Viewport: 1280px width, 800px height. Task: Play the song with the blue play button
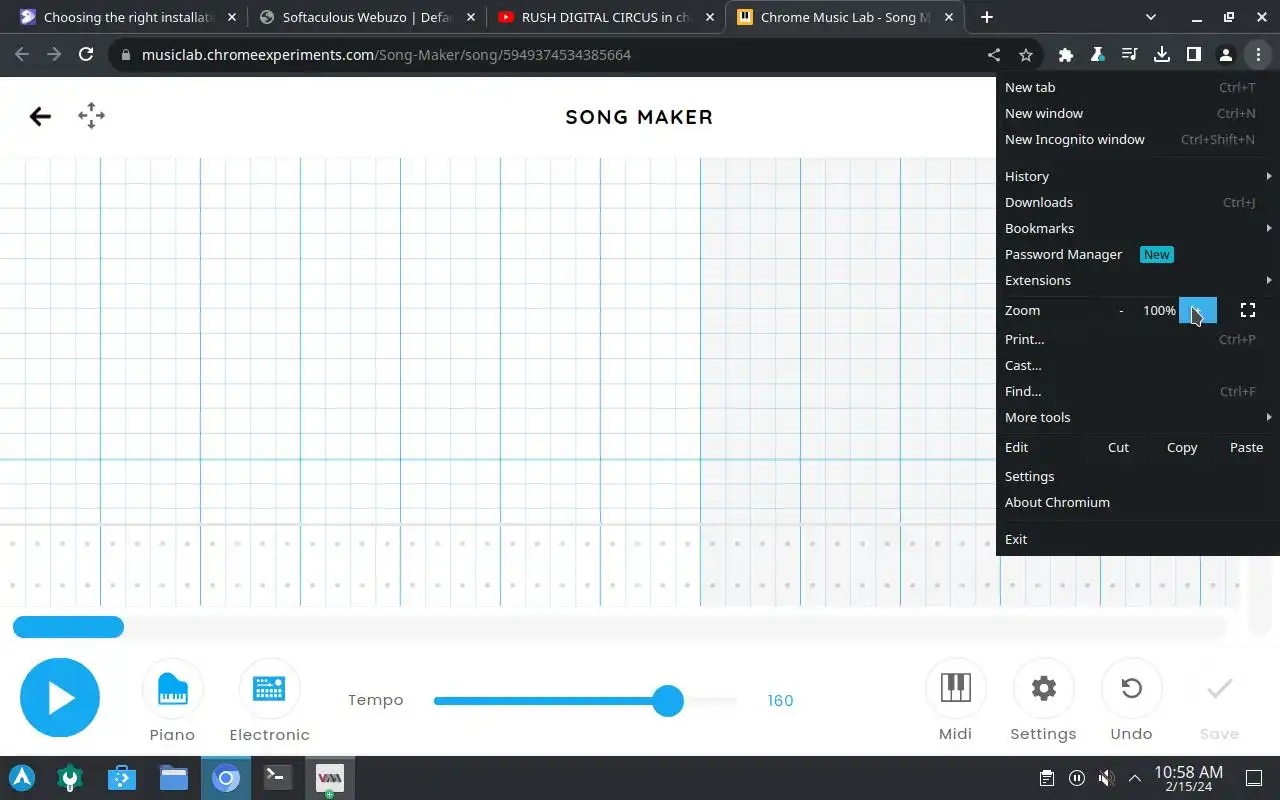point(60,698)
